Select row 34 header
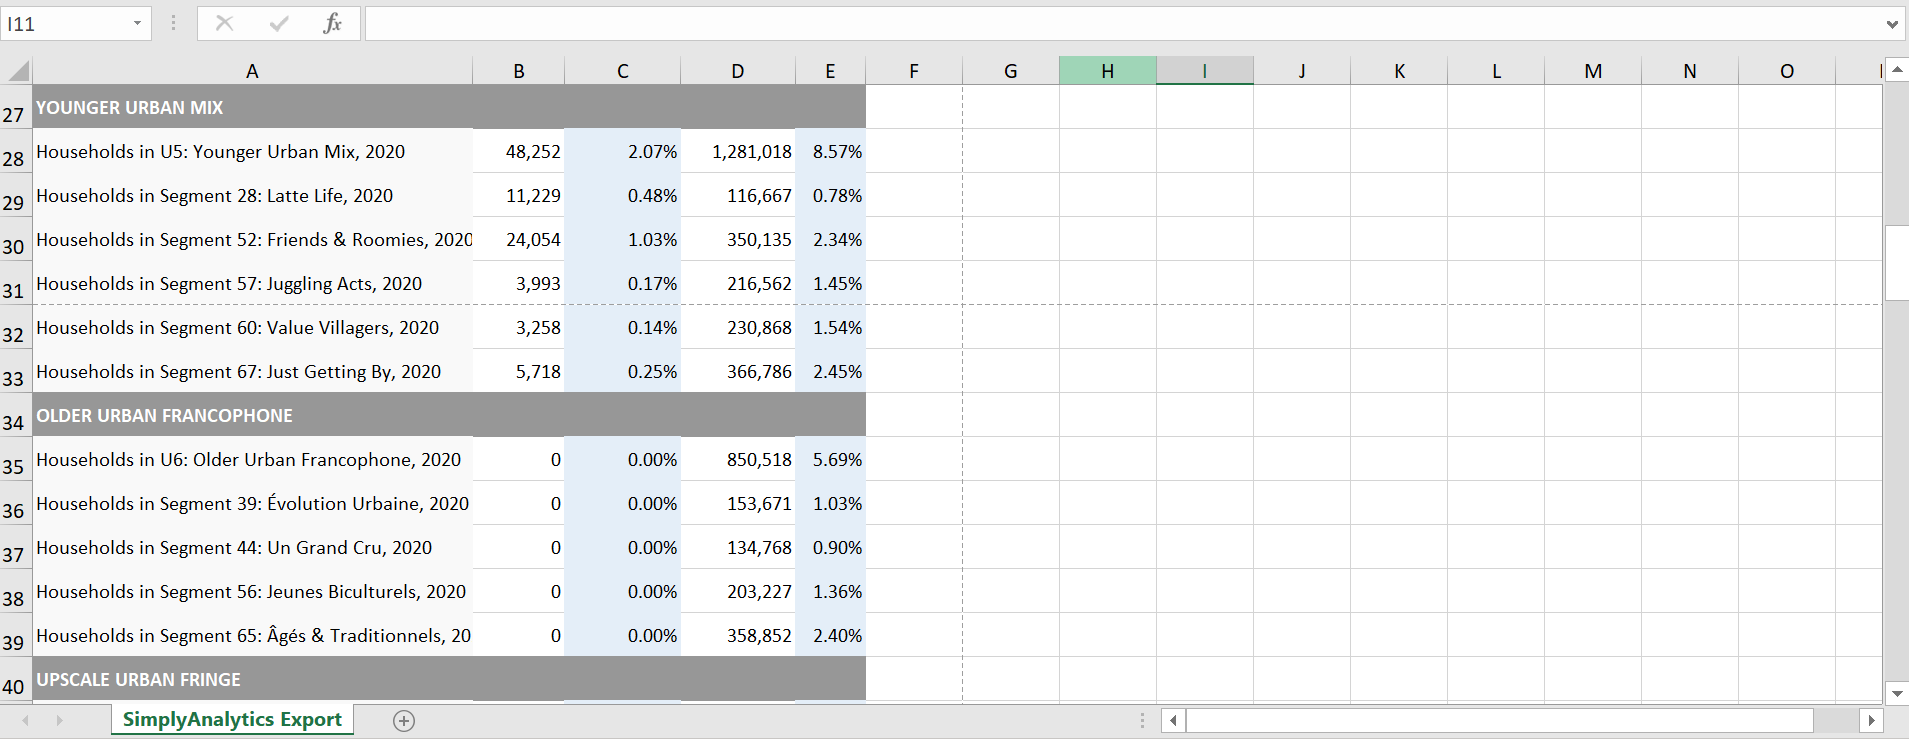Image resolution: width=1909 pixels, height=739 pixels. click(x=16, y=415)
